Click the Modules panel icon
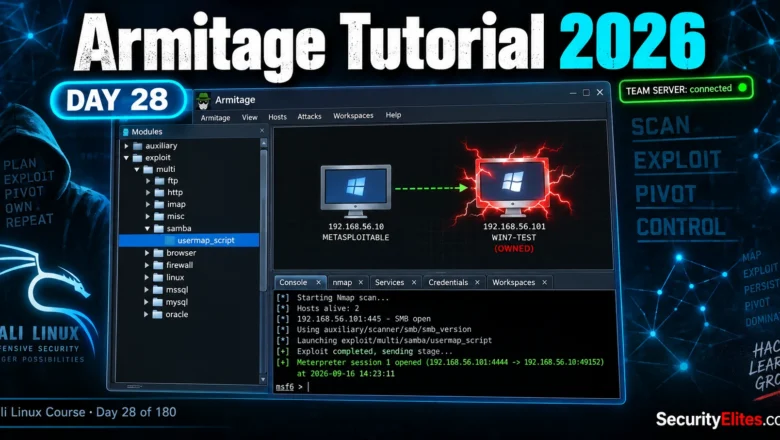 126,132
